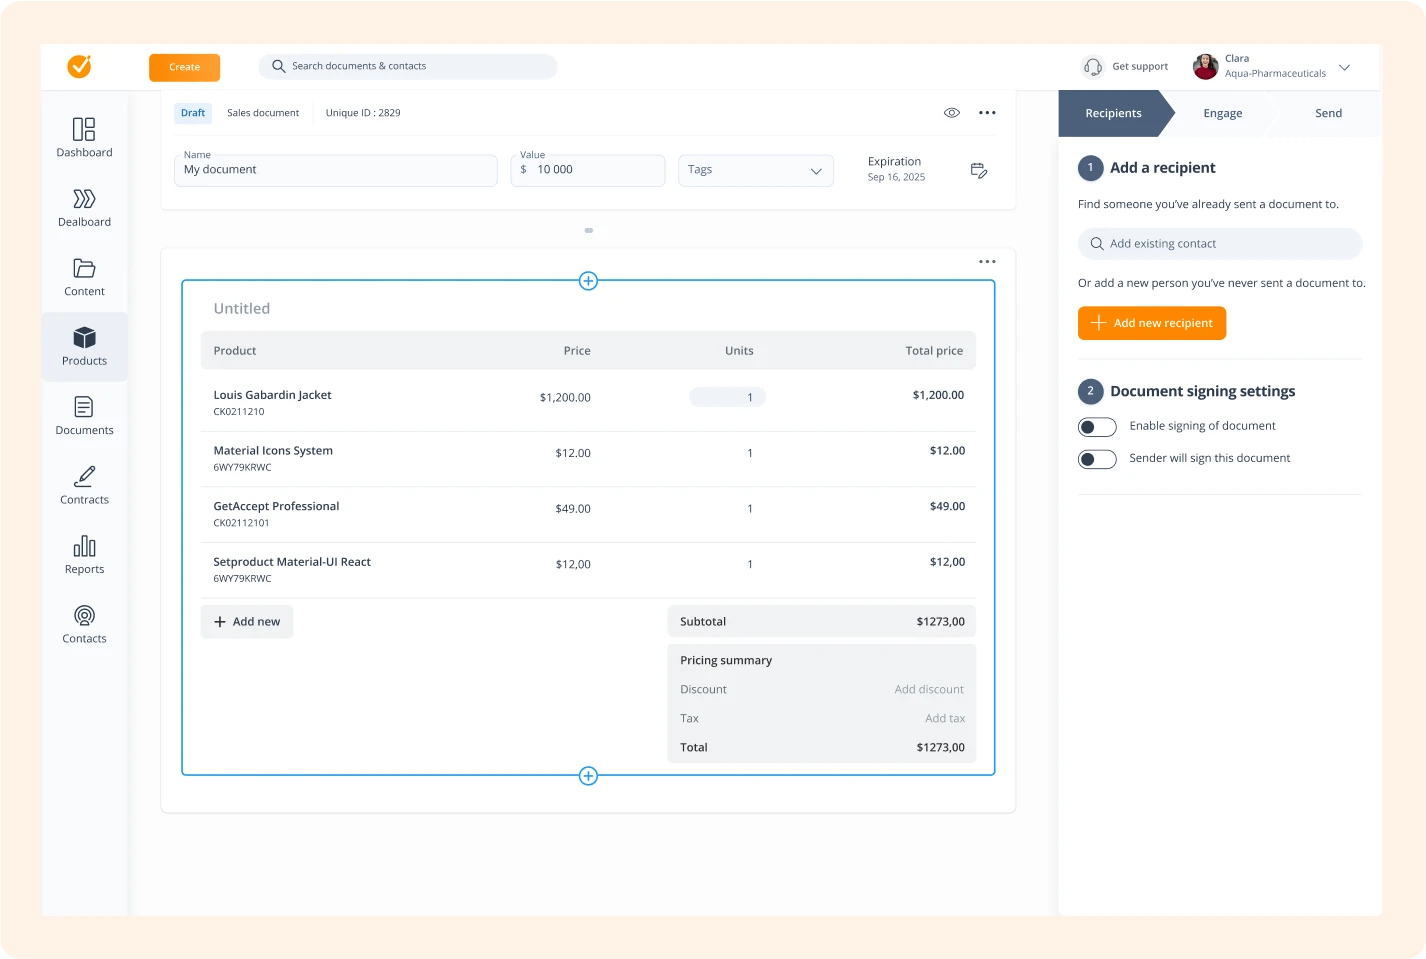Click the Add discount link

coord(929,690)
